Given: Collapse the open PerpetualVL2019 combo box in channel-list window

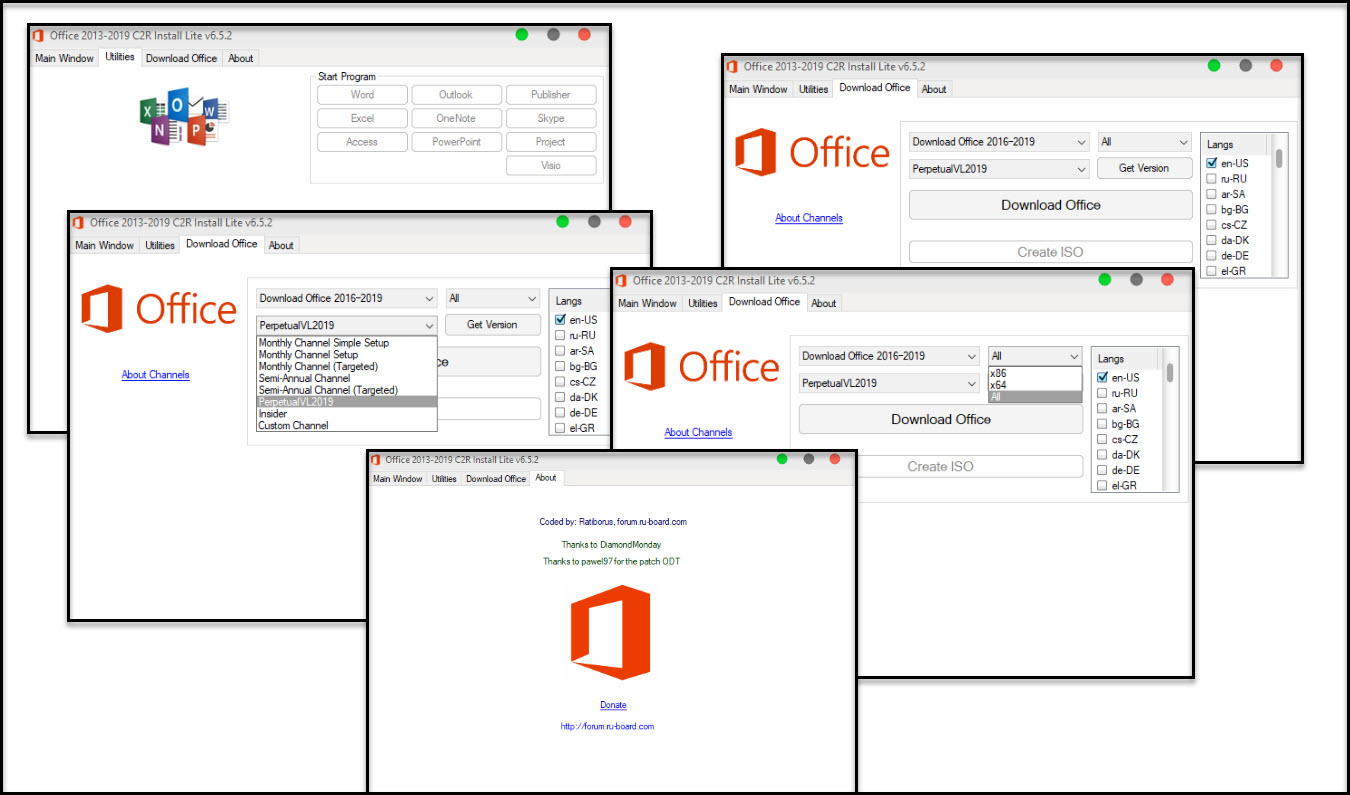Looking at the screenshot, I should coord(347,325).
